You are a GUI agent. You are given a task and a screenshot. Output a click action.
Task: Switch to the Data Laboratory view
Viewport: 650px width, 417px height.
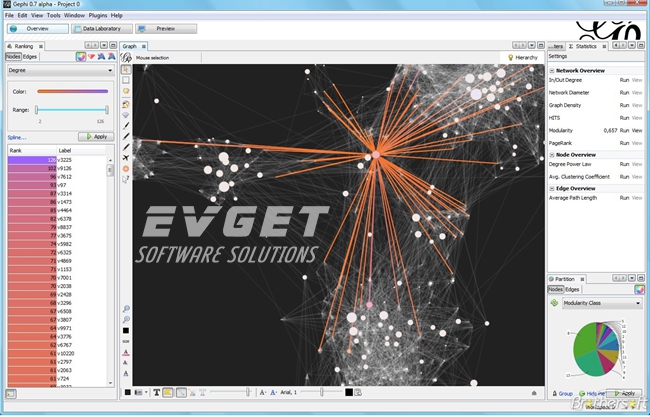click(102, 29)
